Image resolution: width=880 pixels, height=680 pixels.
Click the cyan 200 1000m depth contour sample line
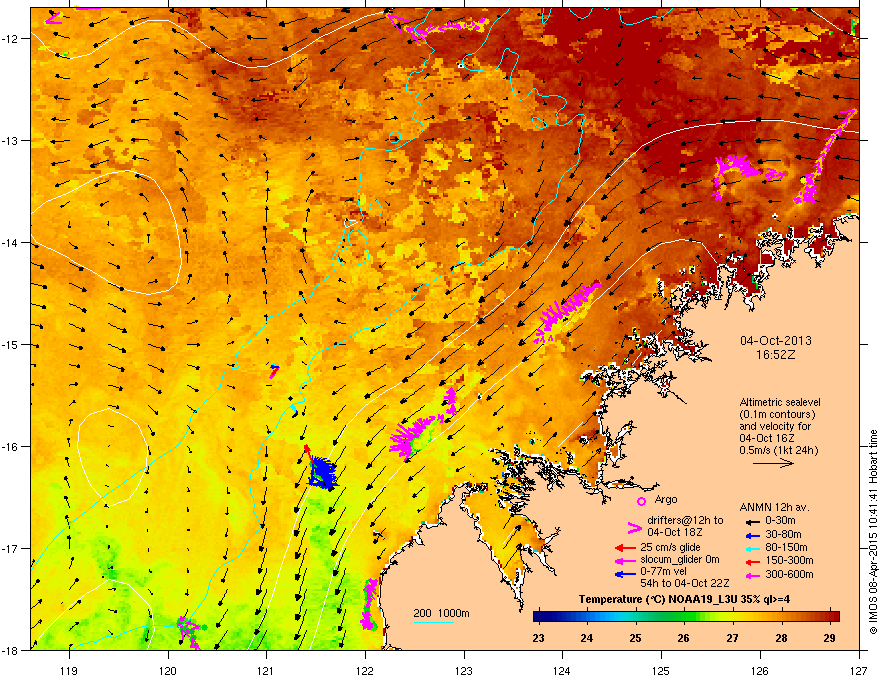click(x=434, y=622)
